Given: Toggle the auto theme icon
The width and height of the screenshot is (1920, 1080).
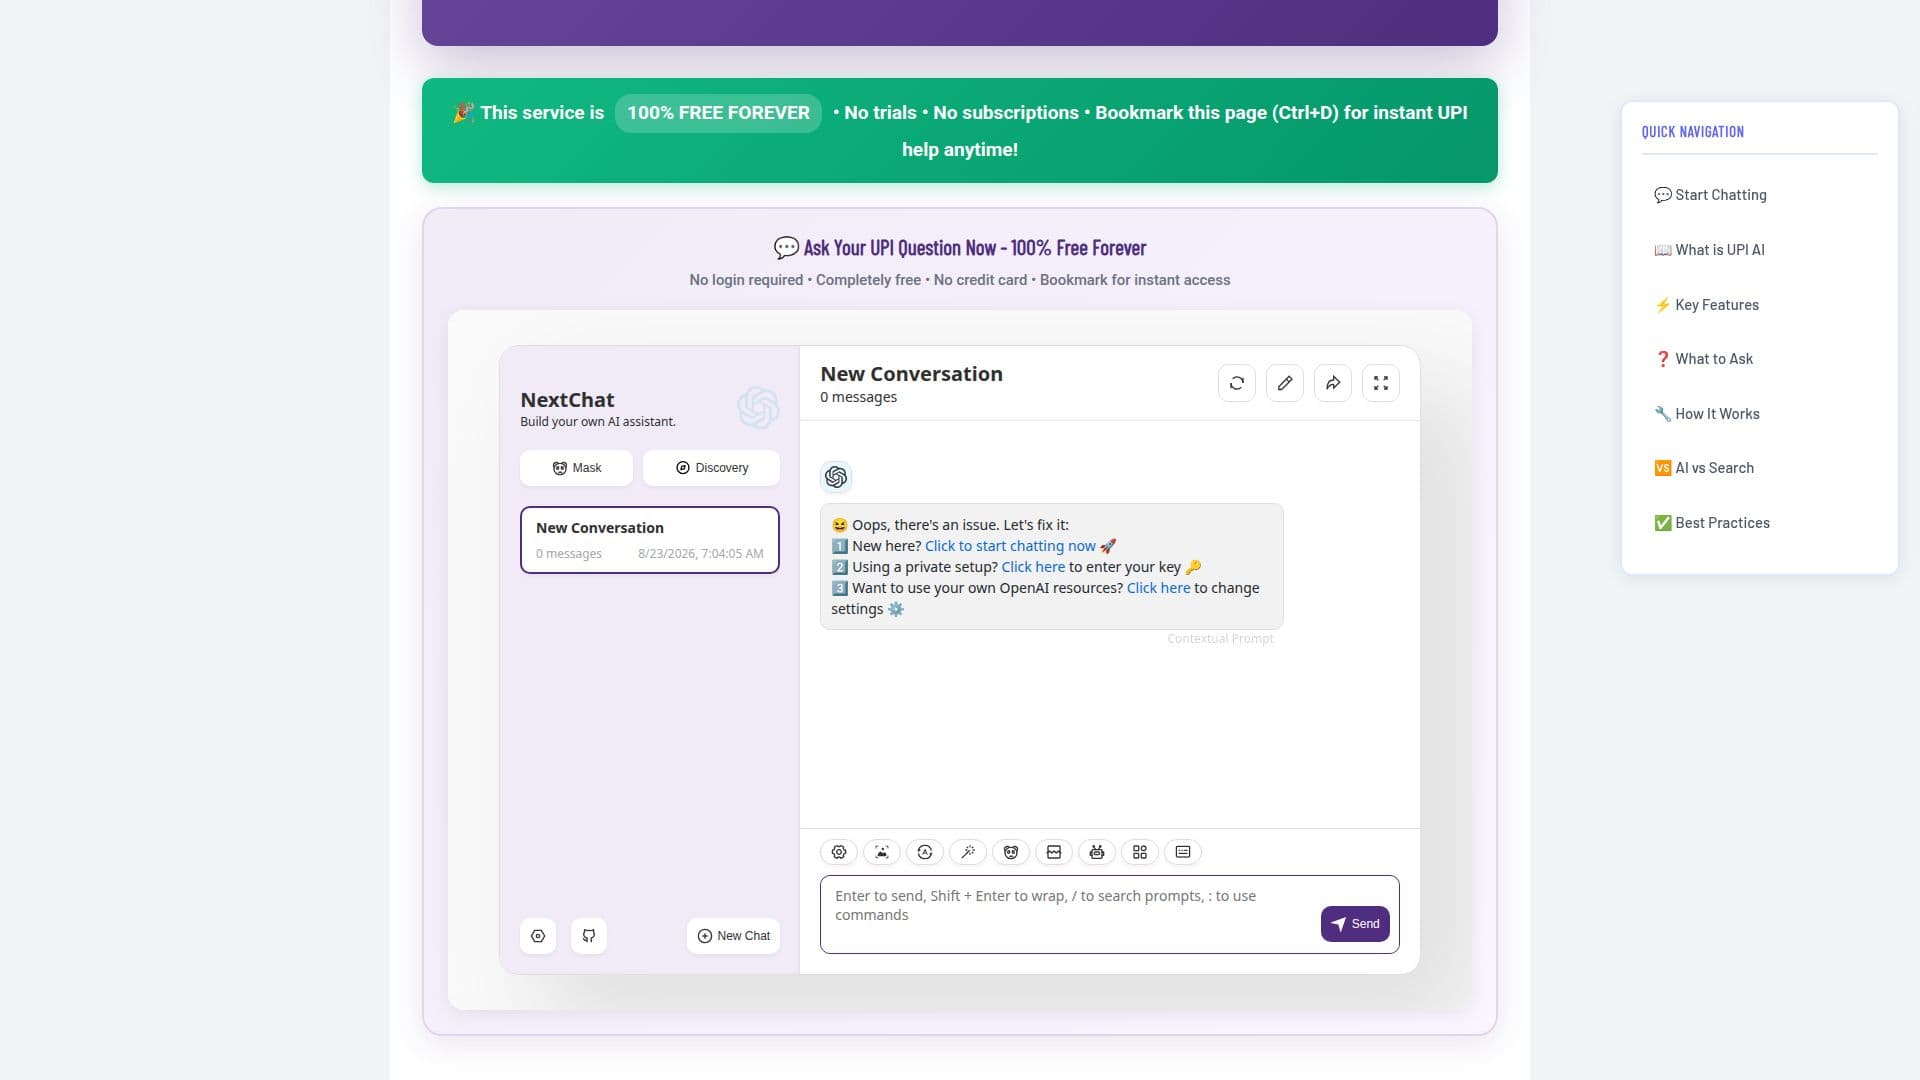Looking at the screenshot, I should tap(925, 852).
